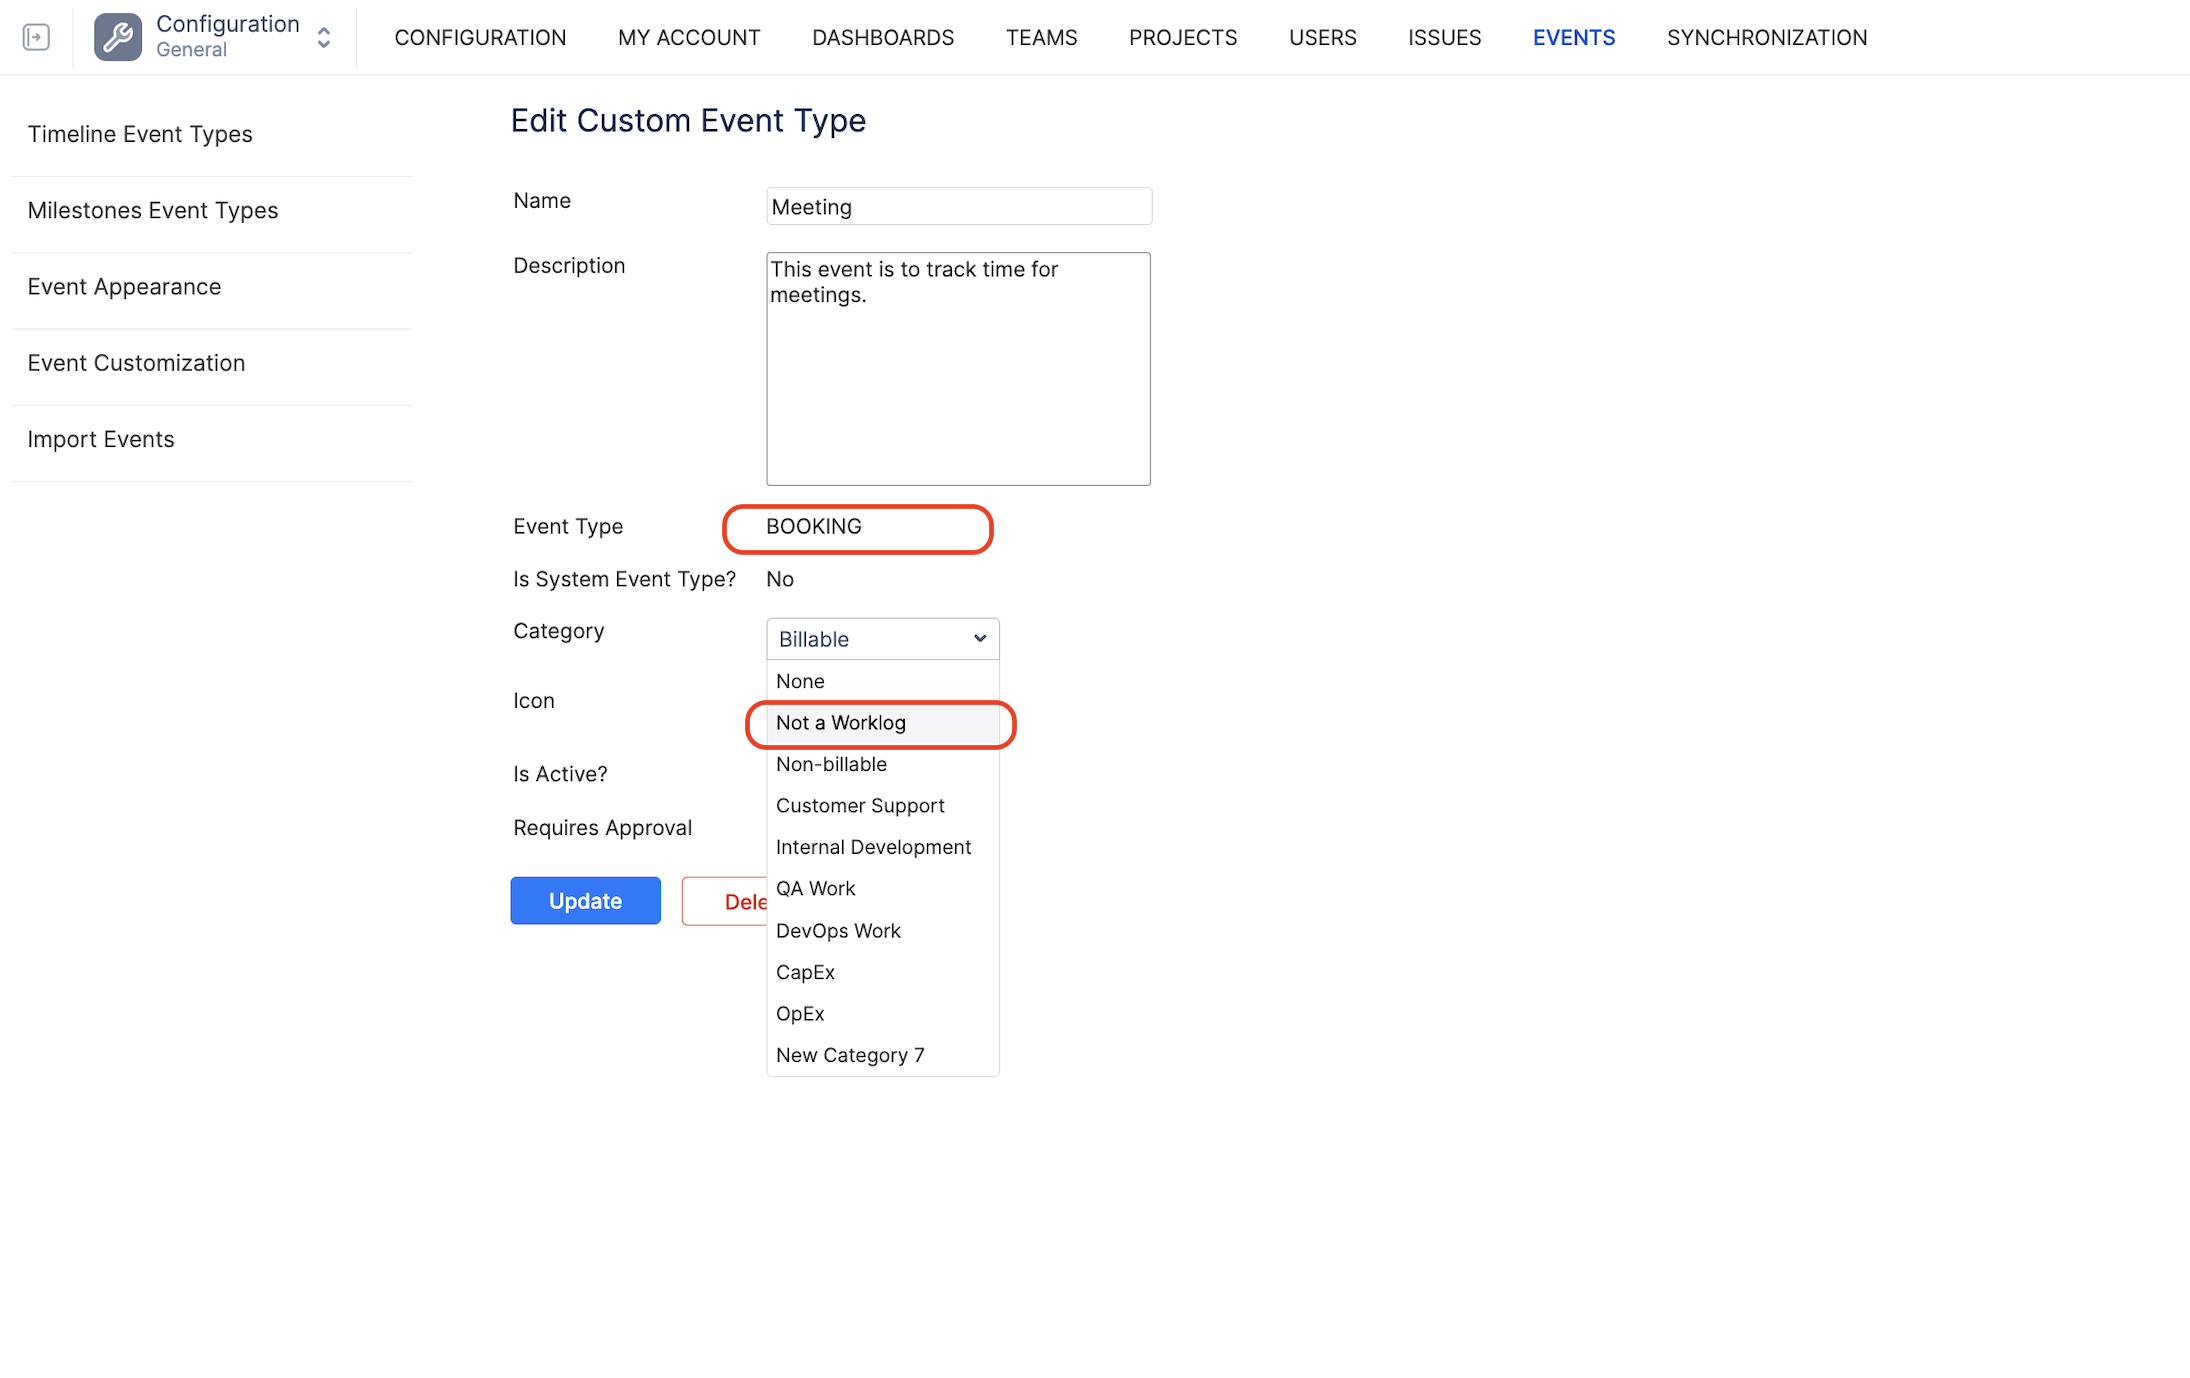Select QA Work from the dropdown
Image resolution: width=2190 pixels, height=1378 pixels.
(815, 889)
